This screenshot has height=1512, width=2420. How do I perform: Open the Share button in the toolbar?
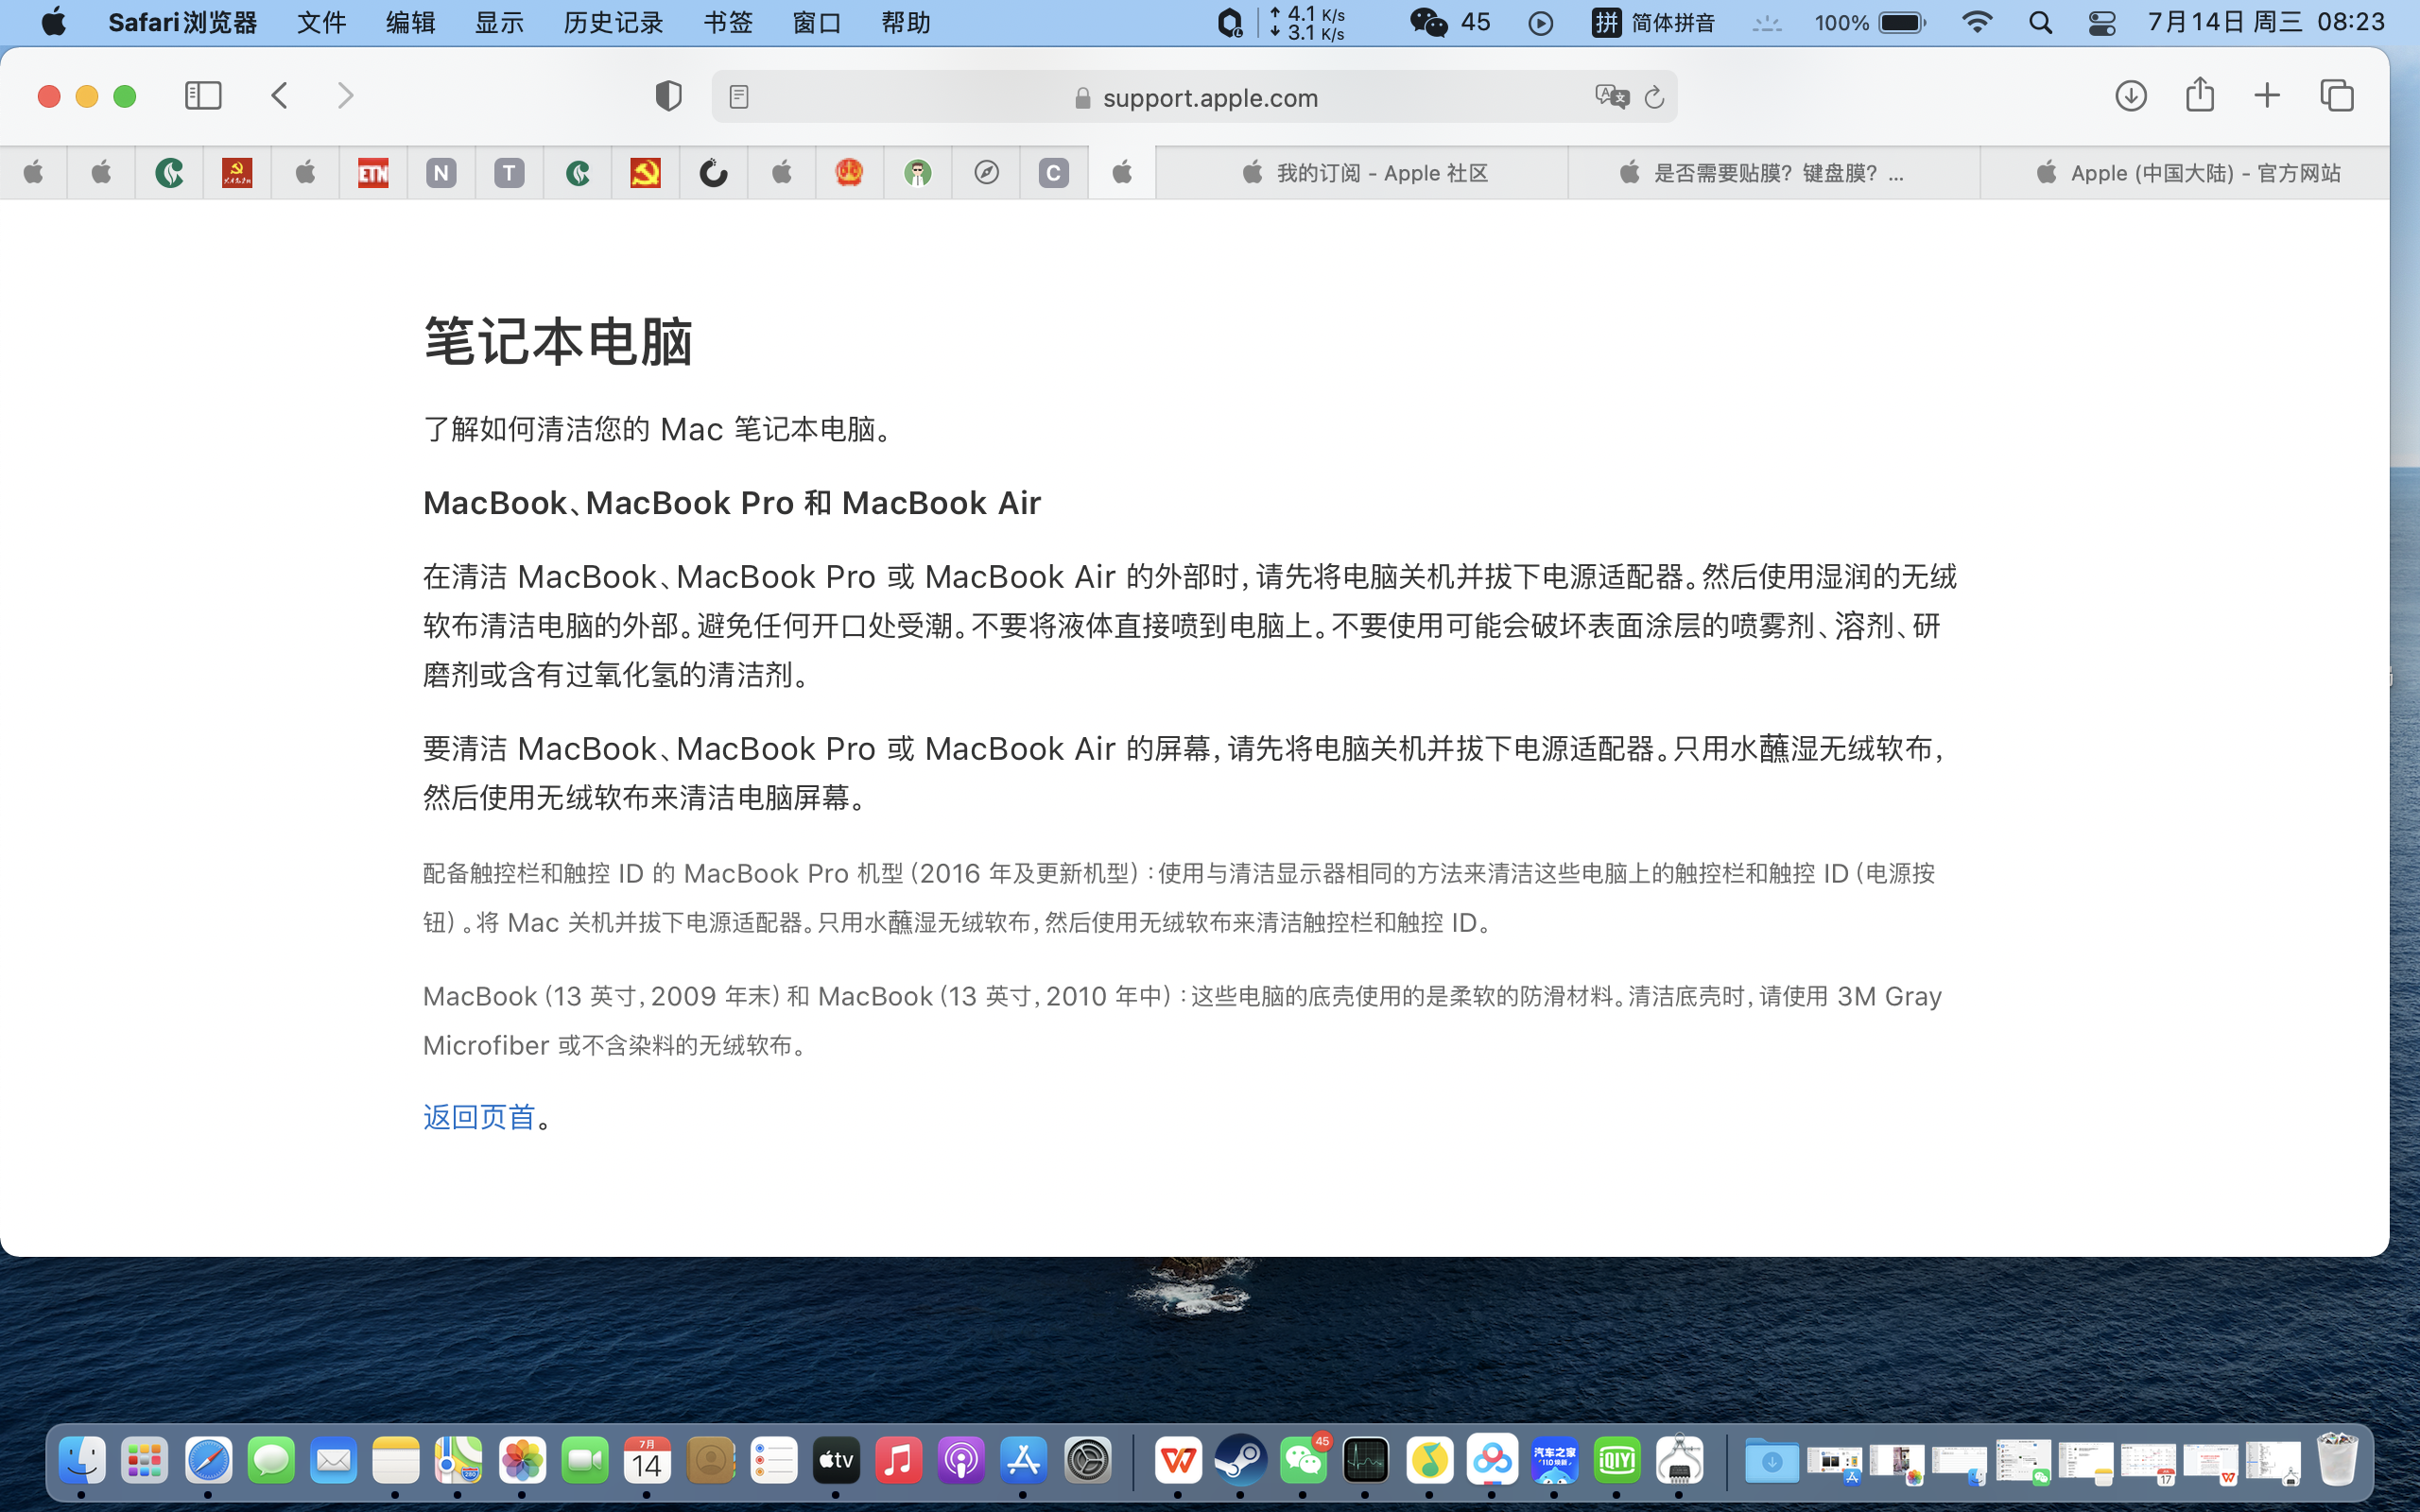pyautogui.click(x=2199, y=96)
